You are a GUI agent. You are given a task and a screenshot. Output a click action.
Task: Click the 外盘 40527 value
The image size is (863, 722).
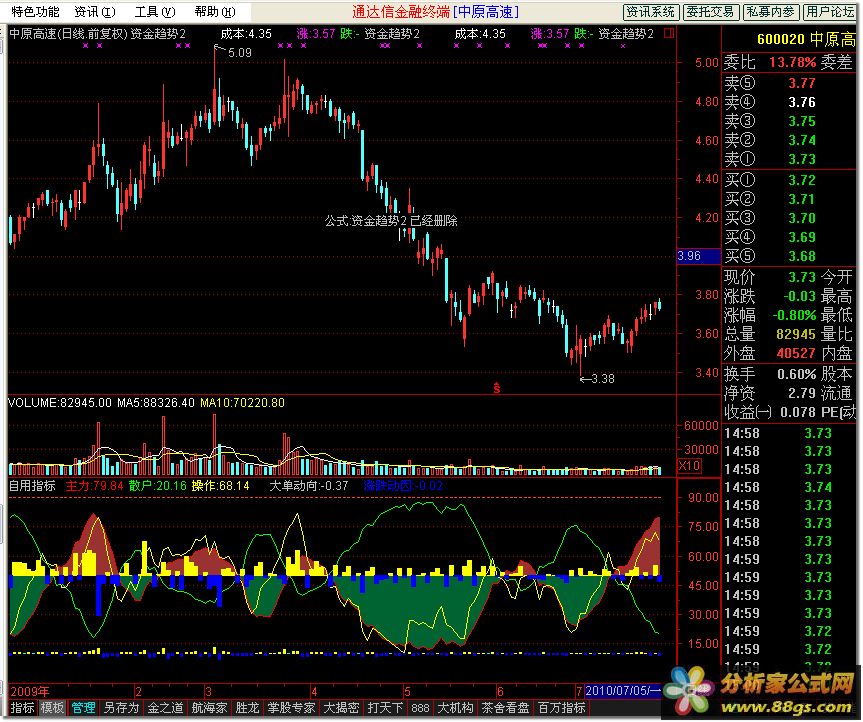(x=796, y=353)
